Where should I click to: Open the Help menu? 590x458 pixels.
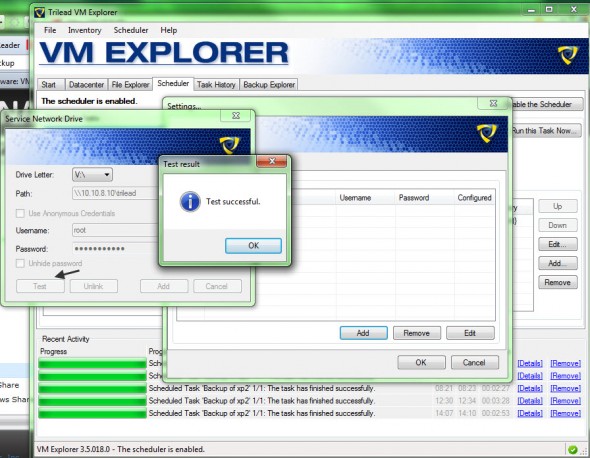[169, 30]
